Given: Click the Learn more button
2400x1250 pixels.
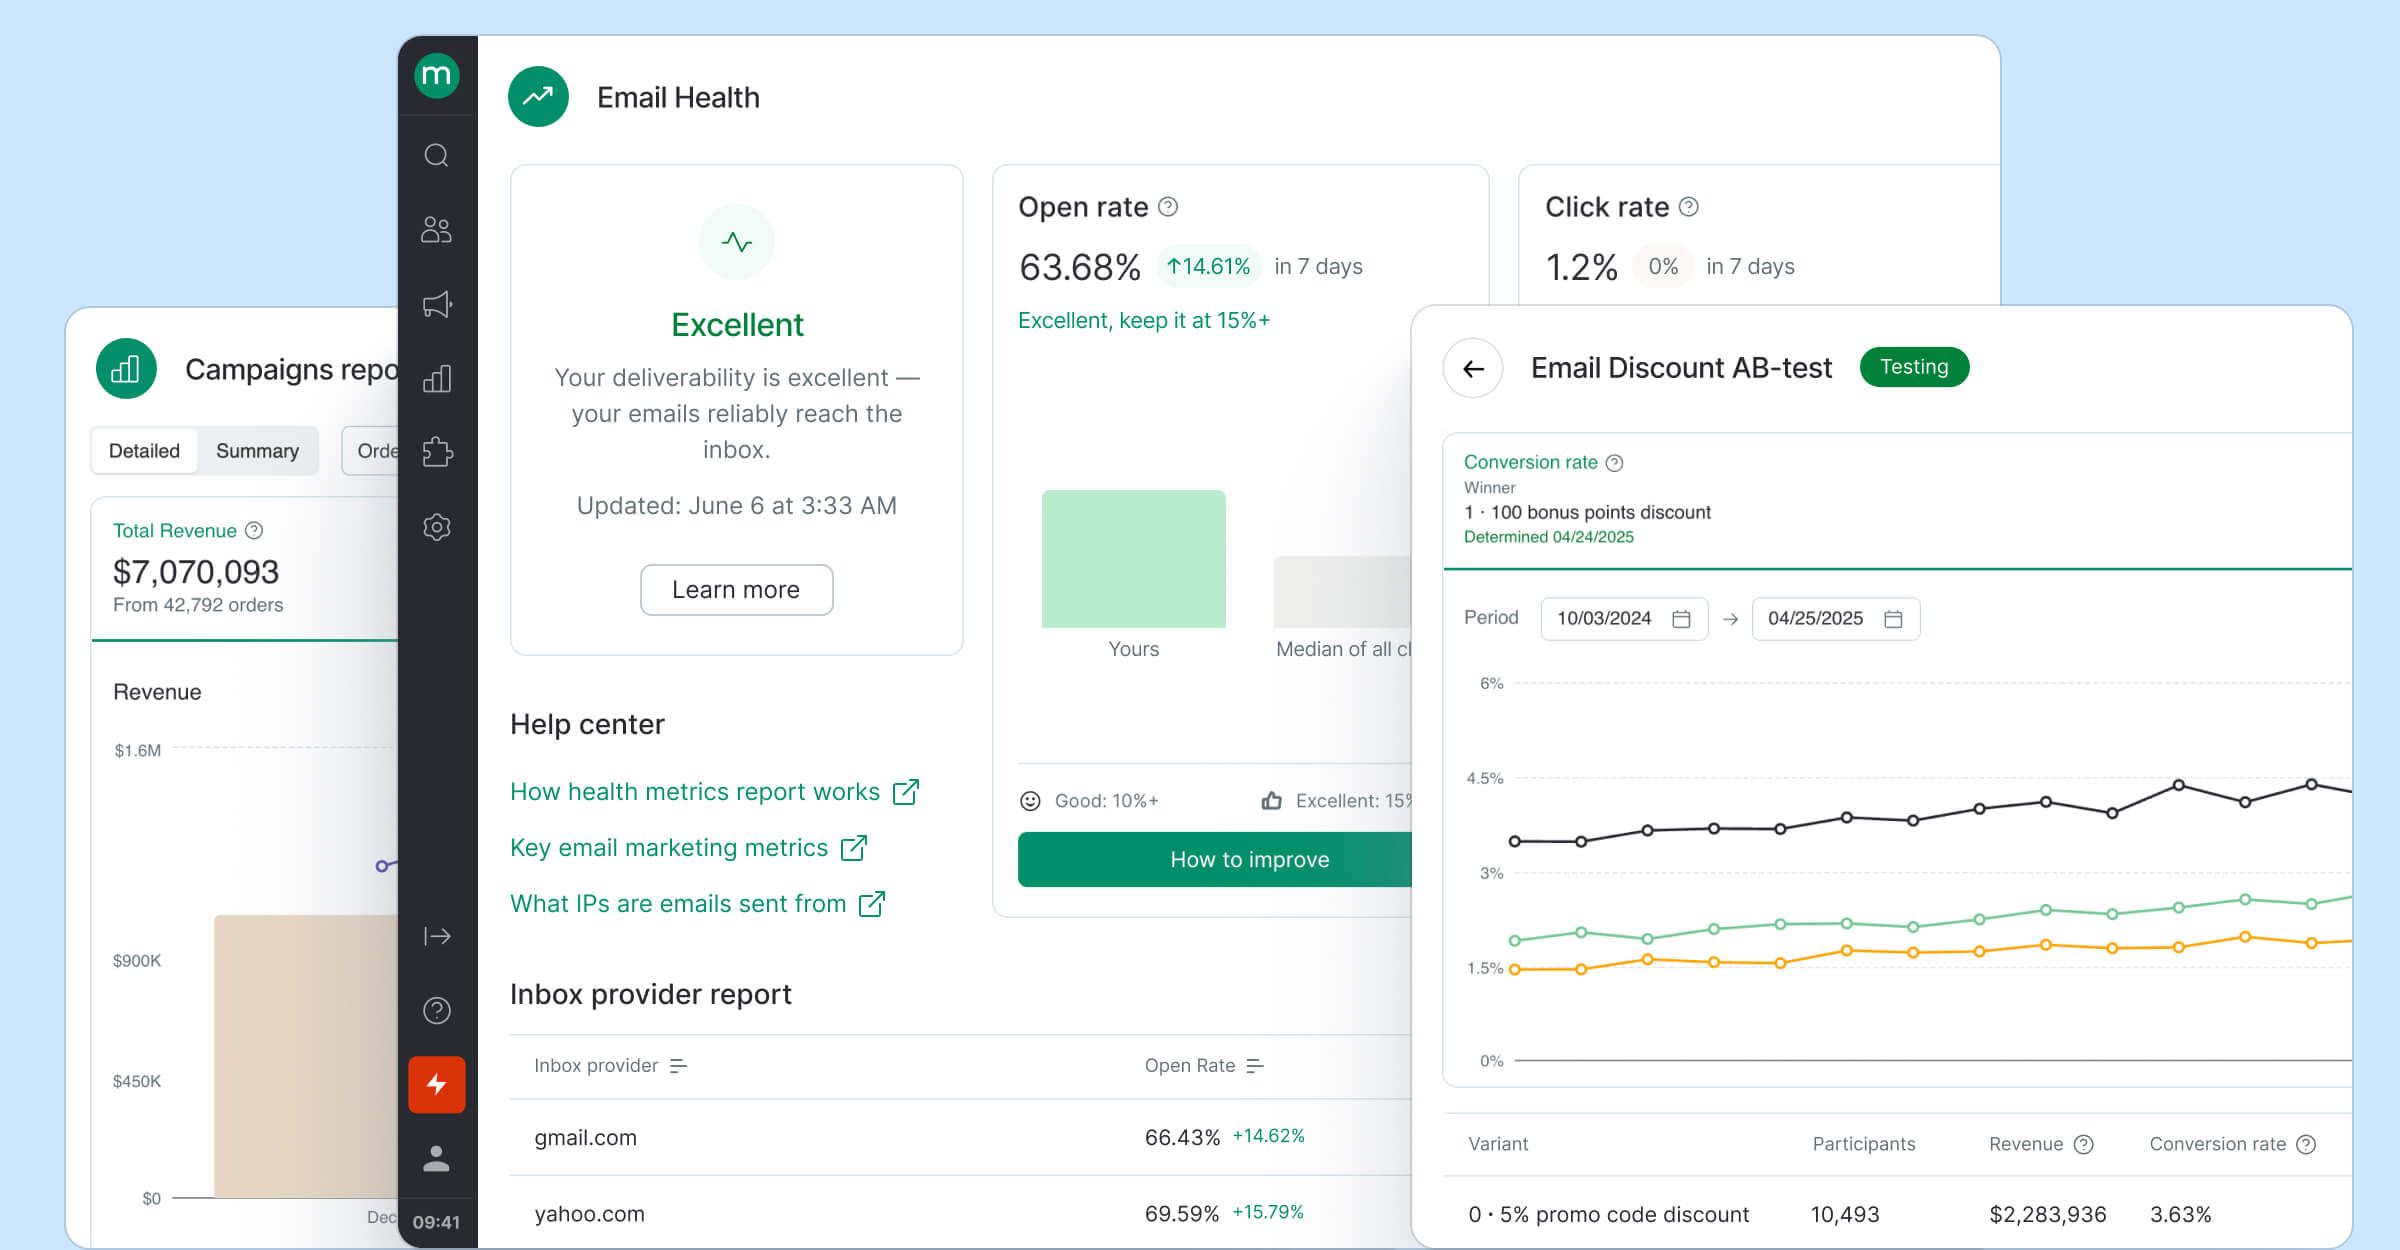Looking at the screenshot, I should pos(736,590).
